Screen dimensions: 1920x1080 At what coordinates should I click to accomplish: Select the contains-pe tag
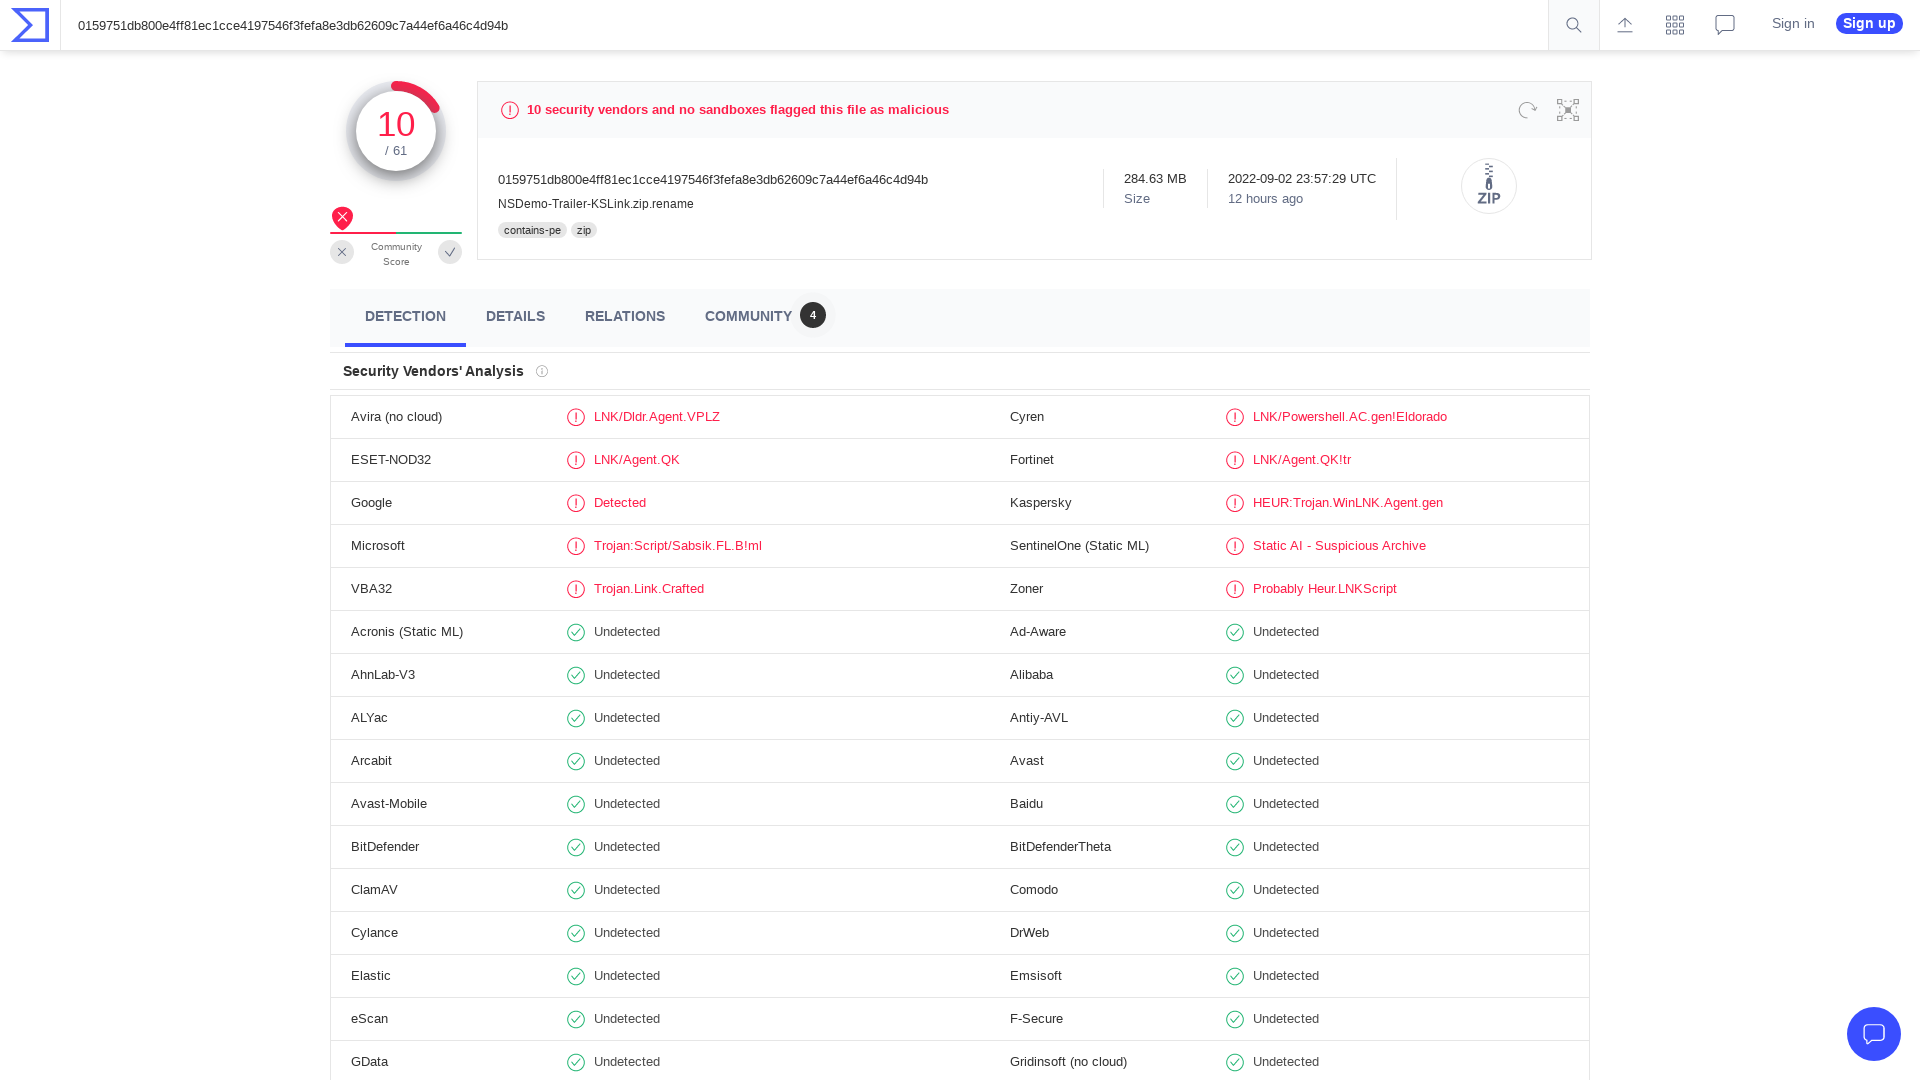[x=532, y=230]
